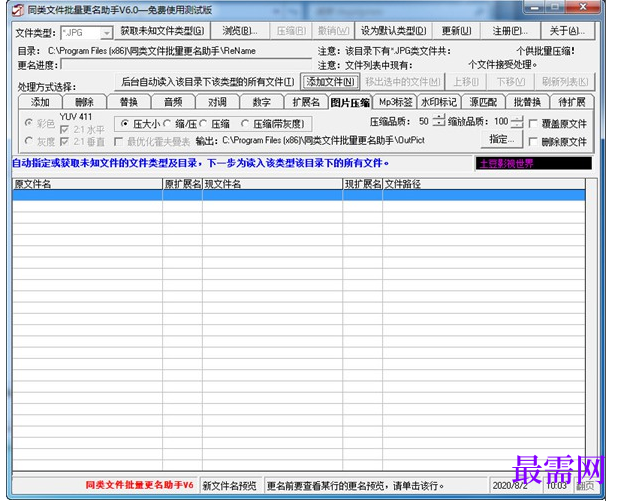Select the highlighted first list row
Screen dimensions: 624x501
(299, 195)
